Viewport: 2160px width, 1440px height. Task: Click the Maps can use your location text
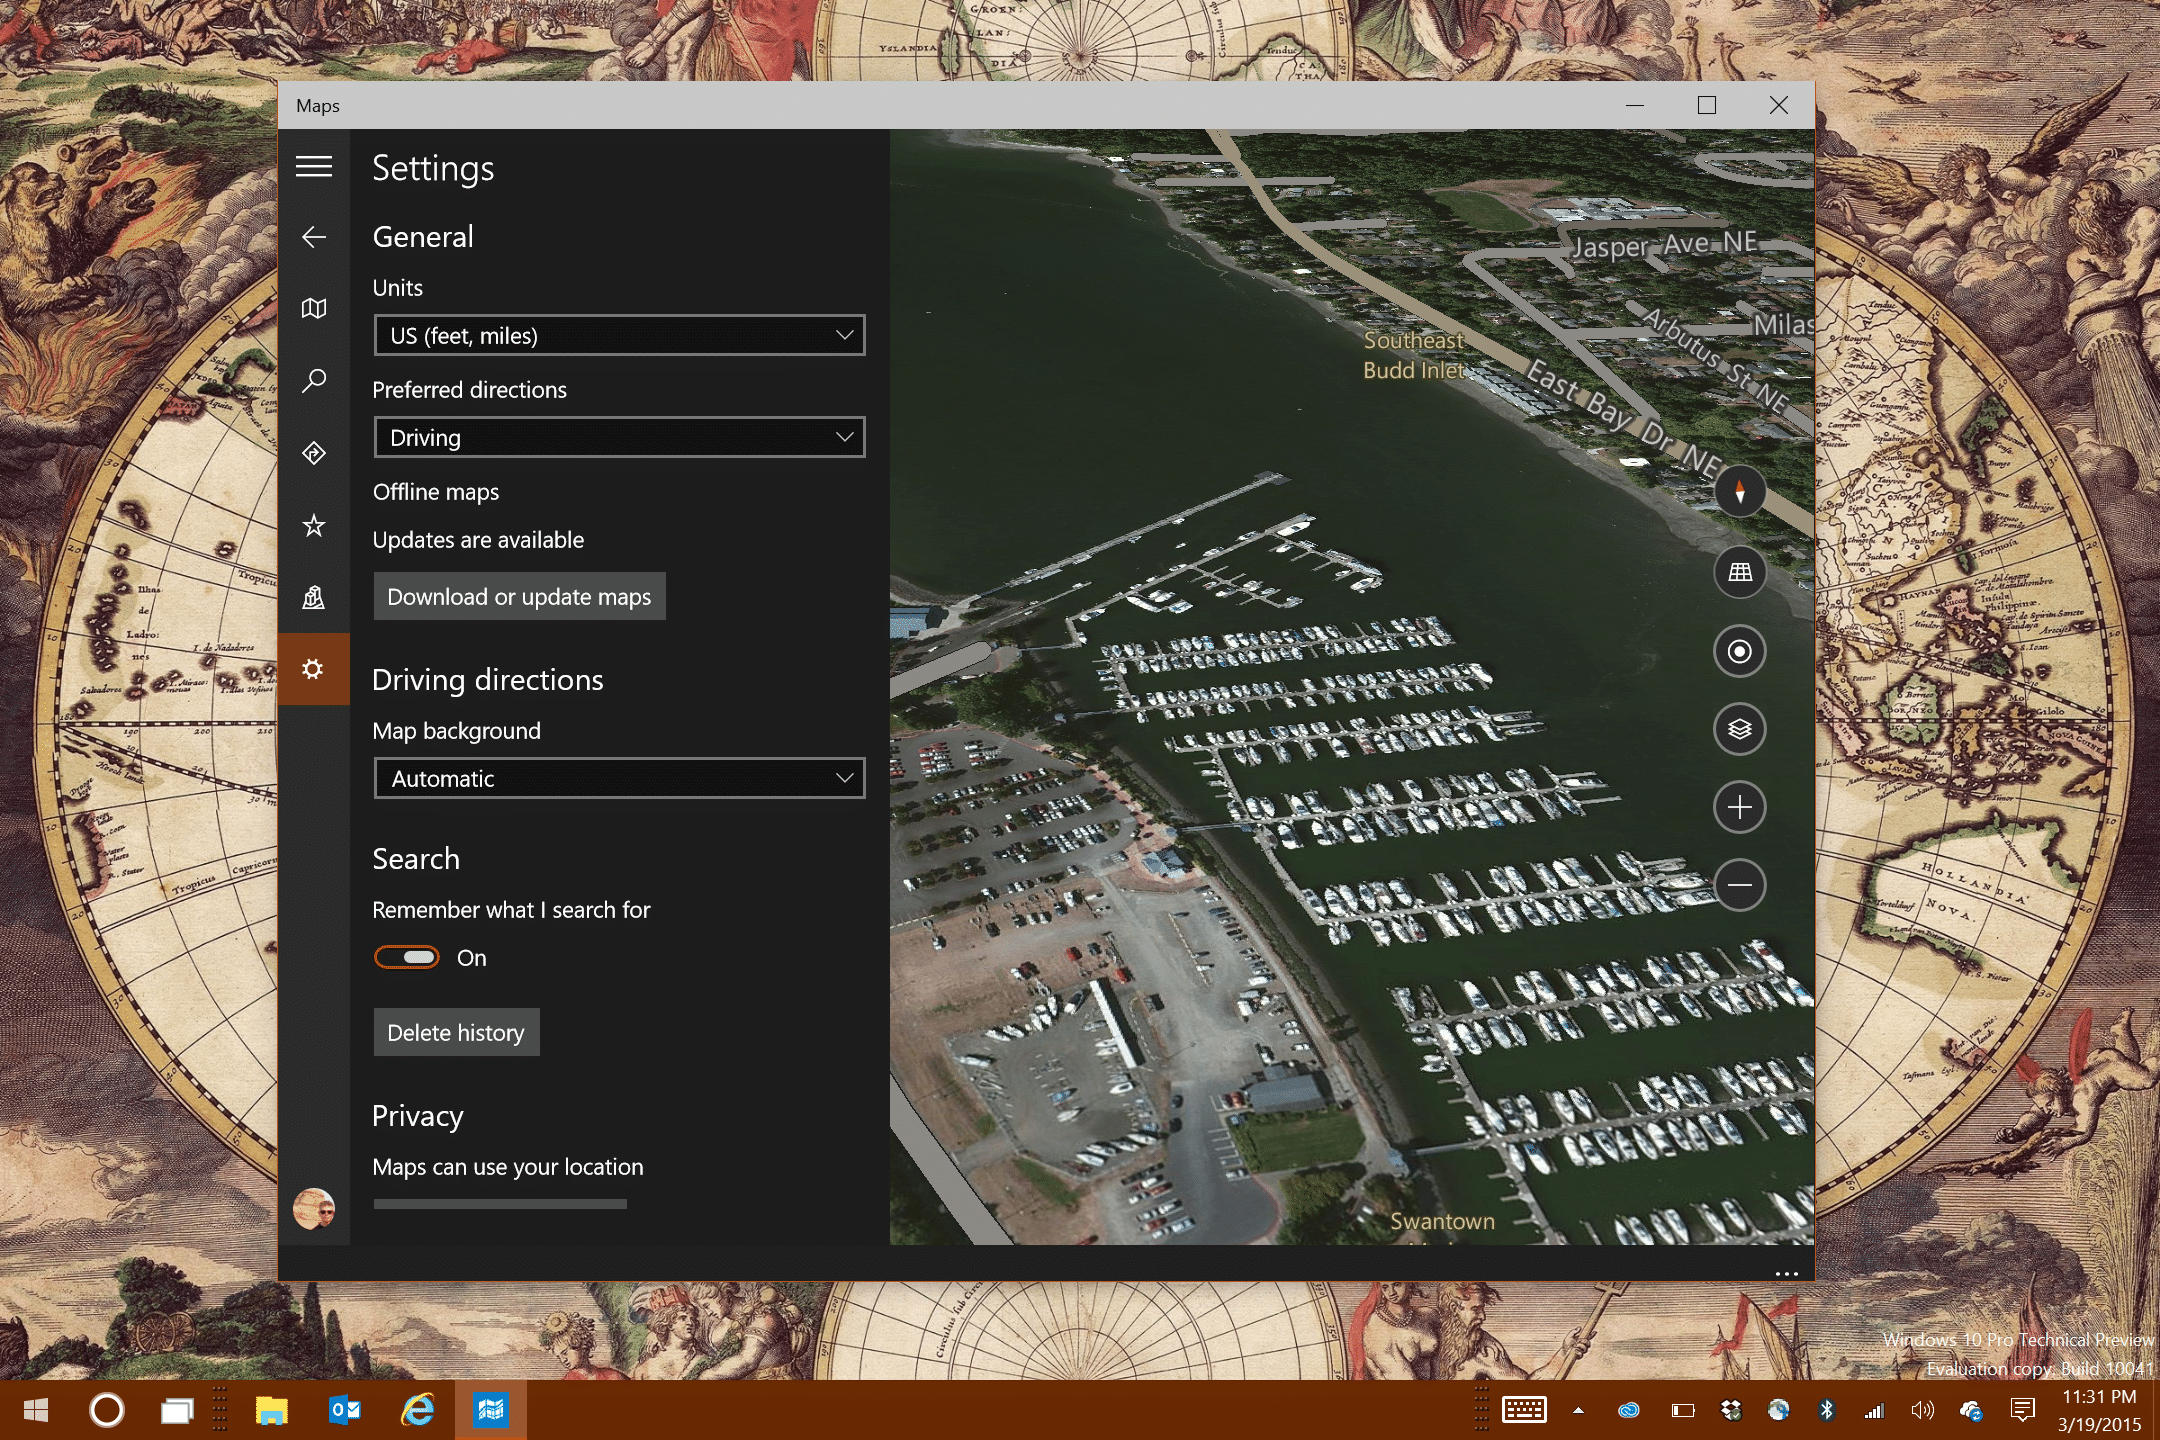(x=508, y=1167)
